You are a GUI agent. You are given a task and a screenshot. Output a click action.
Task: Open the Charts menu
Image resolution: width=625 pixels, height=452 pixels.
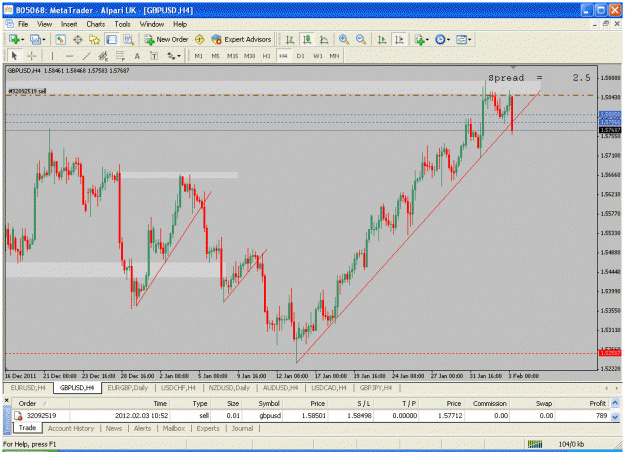coord(96,24)
